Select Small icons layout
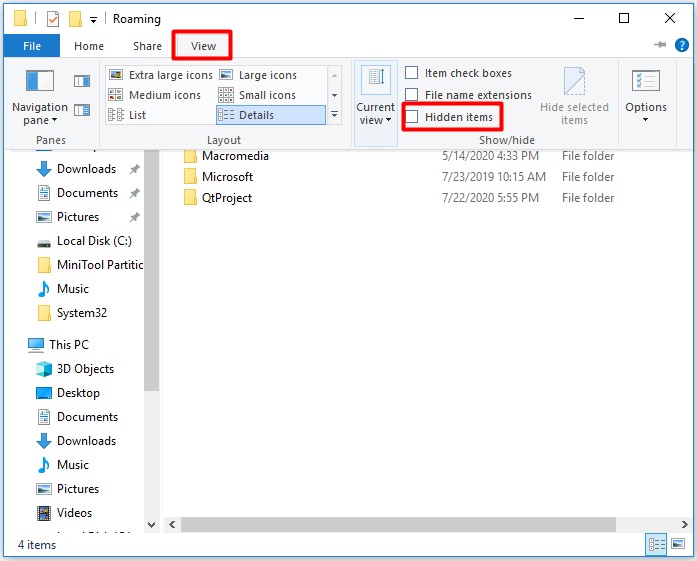Image resolution: width=697 pixels, height=561 pixels. click(257, 95)
